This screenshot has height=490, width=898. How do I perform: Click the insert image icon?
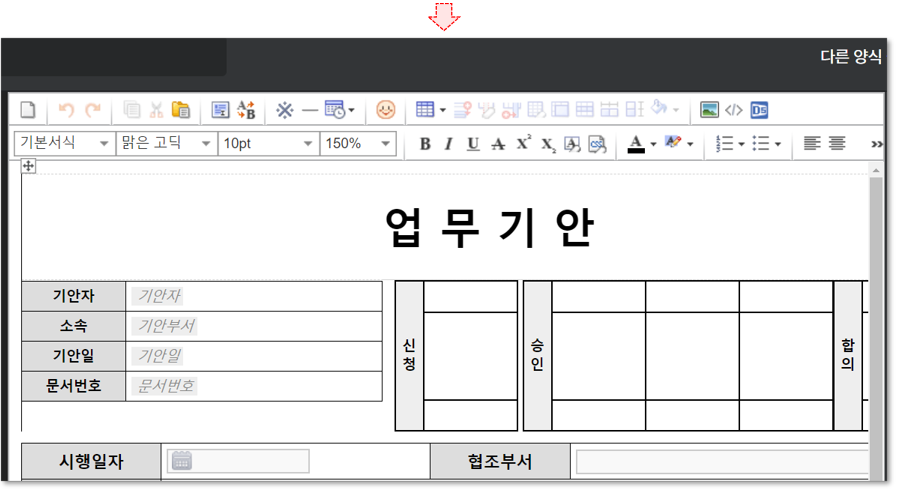[x=709, y=110]
